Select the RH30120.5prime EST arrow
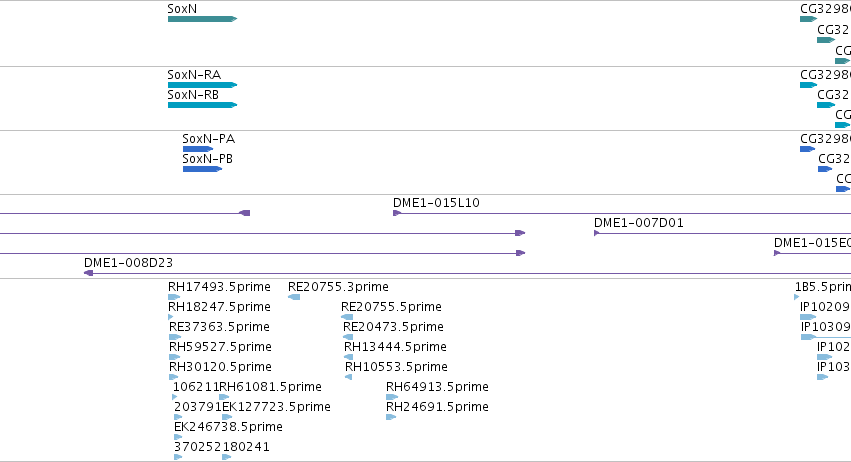Viewport: 851px width, 462px height. [174, 377]
